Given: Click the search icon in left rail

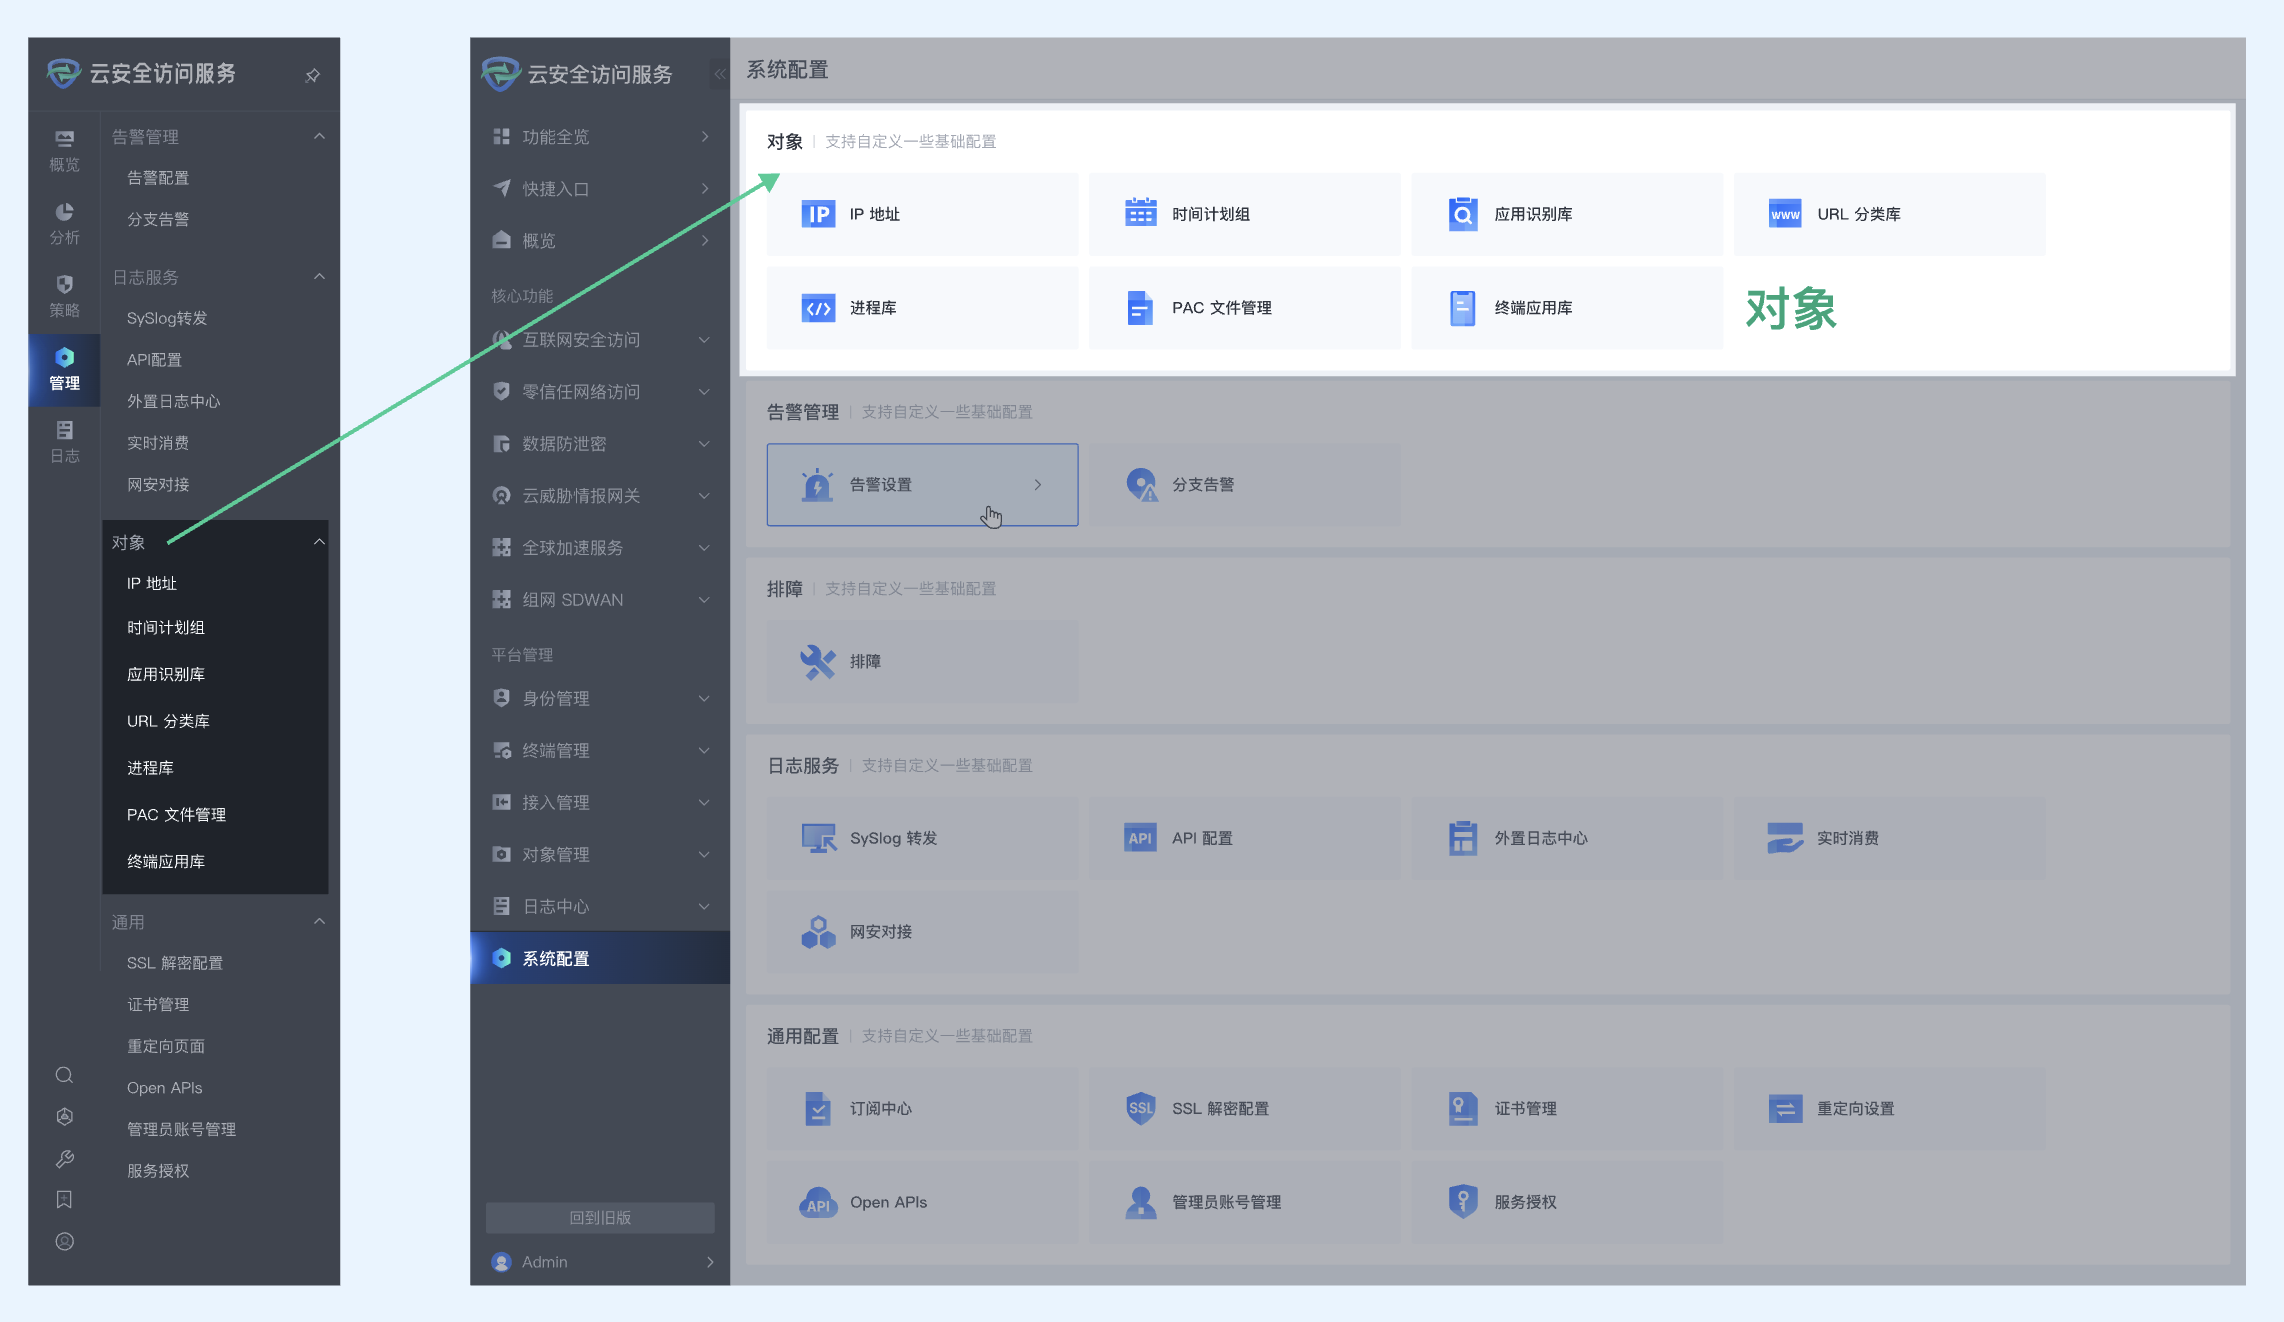Looking at the screenshot, I should pos(64,1075).
